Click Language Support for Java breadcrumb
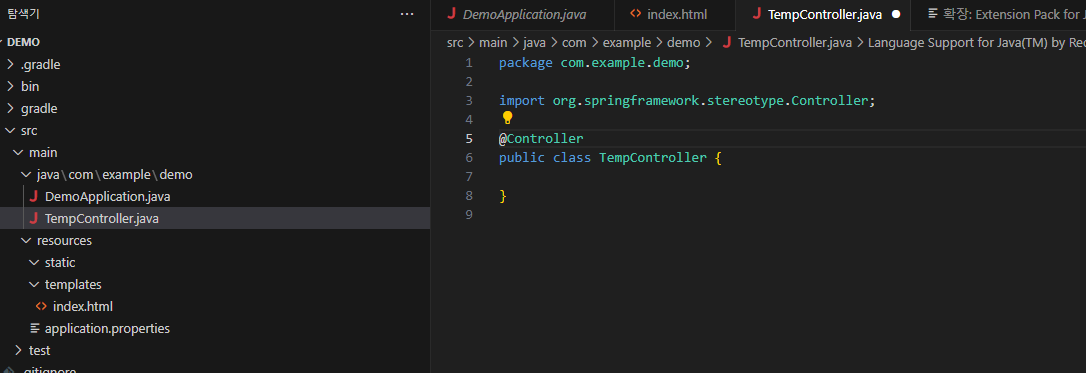 pos(977,43)
